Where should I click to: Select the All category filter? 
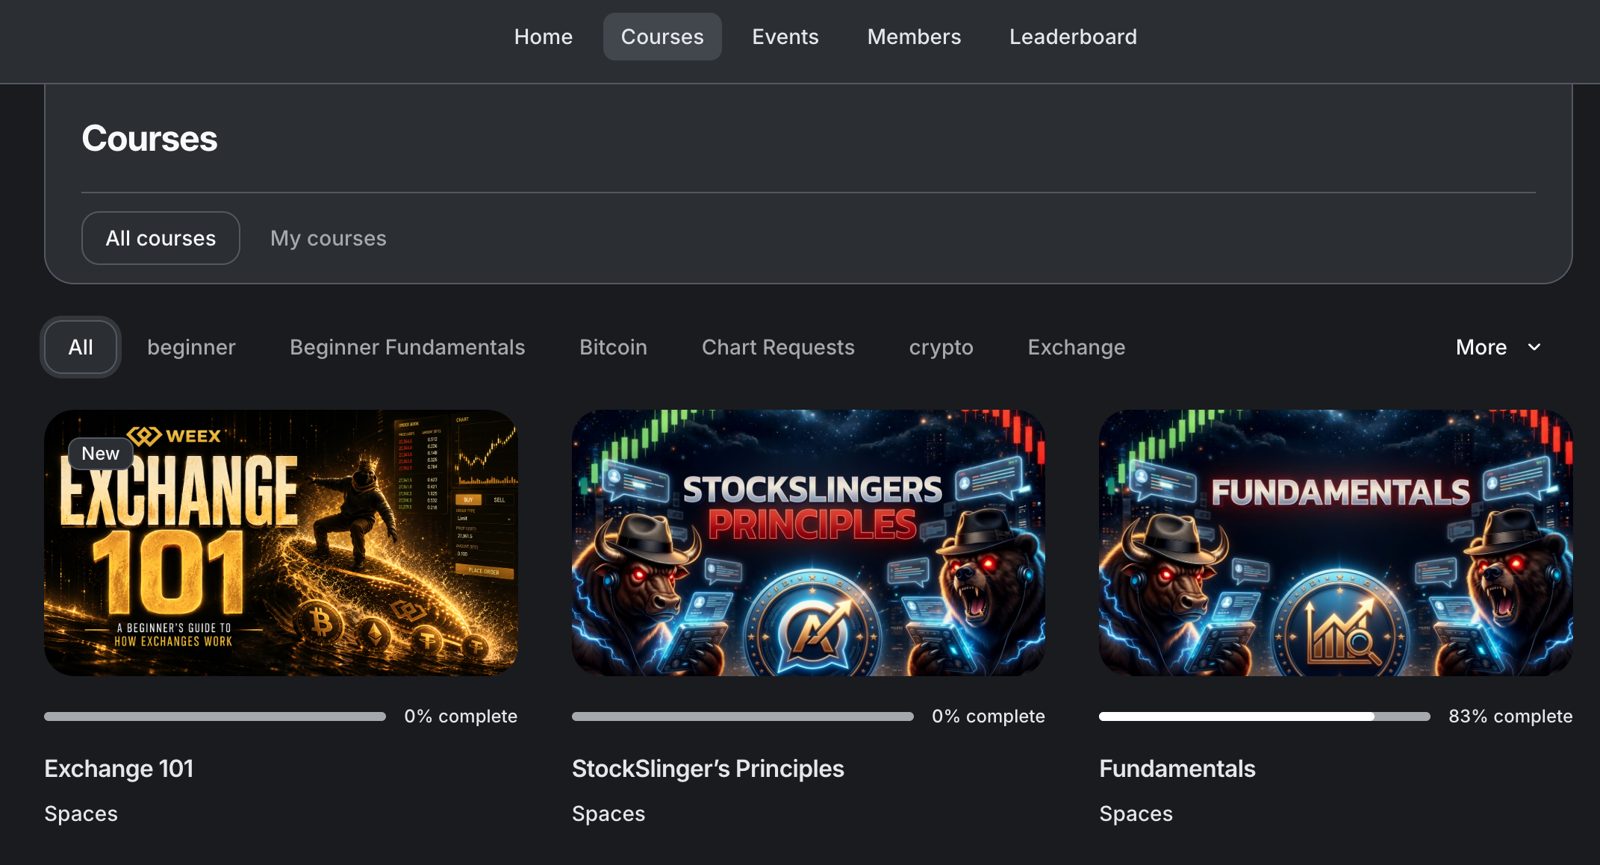81,347
